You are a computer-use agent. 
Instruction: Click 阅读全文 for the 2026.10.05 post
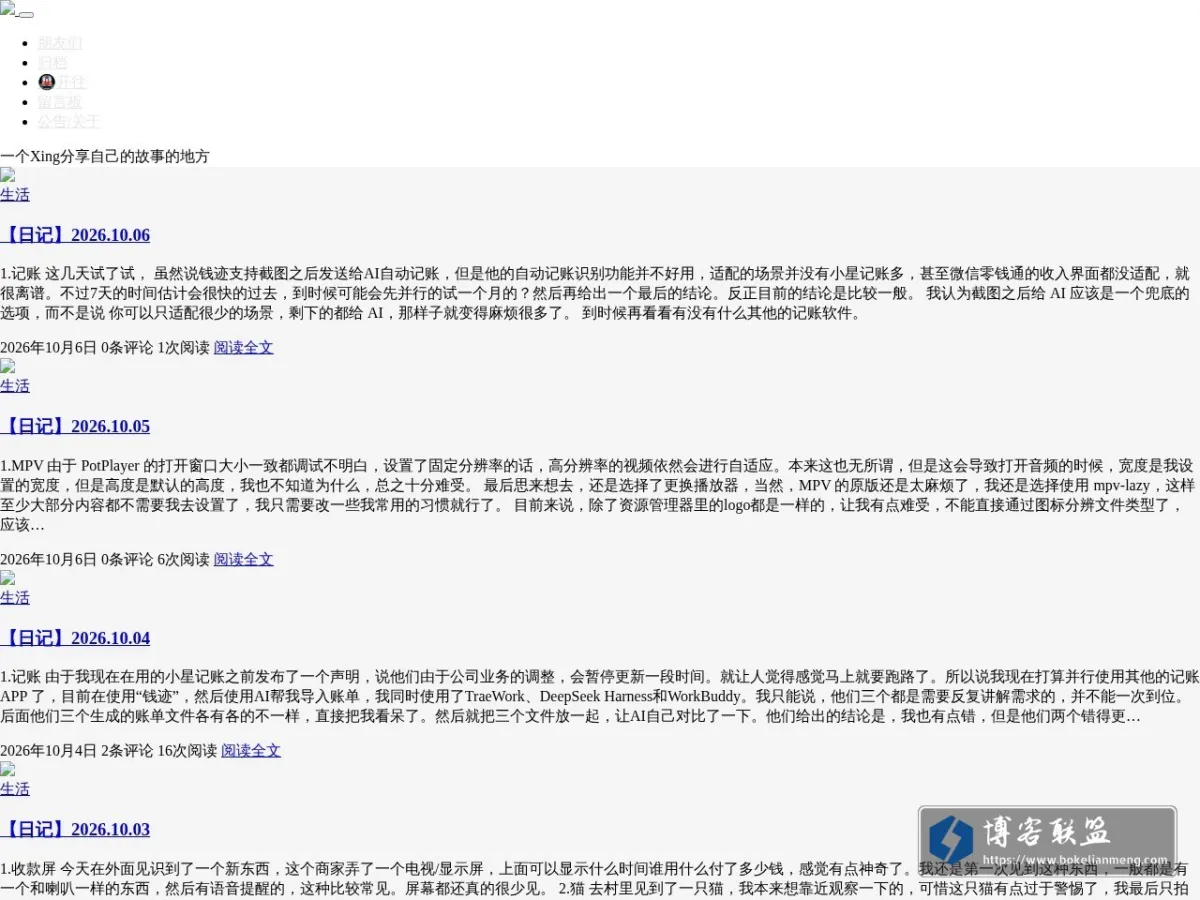tap(243, 559)
